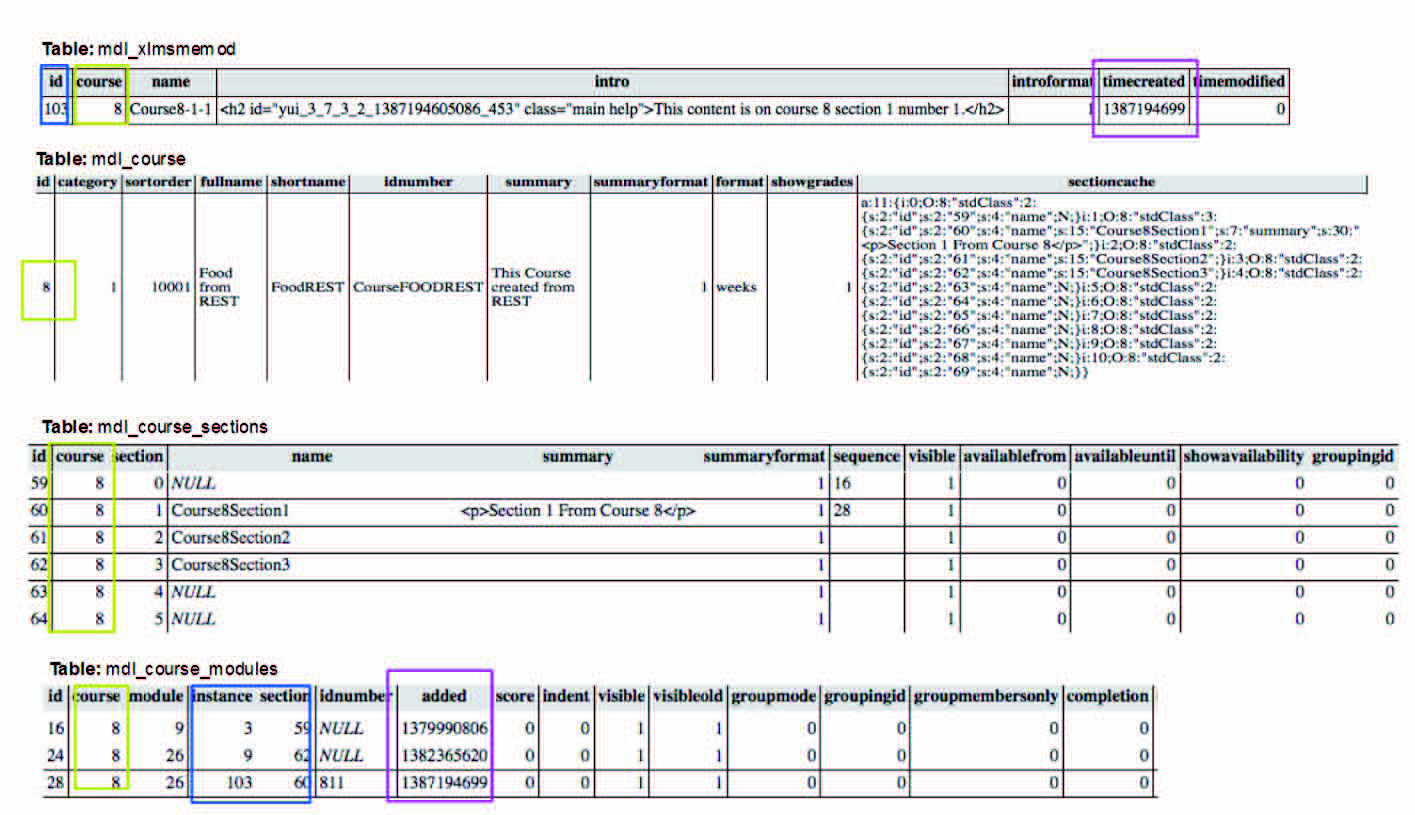
Task: Click the 'Table: mdl_course_sections' title
Action: [x=155, y=427]
